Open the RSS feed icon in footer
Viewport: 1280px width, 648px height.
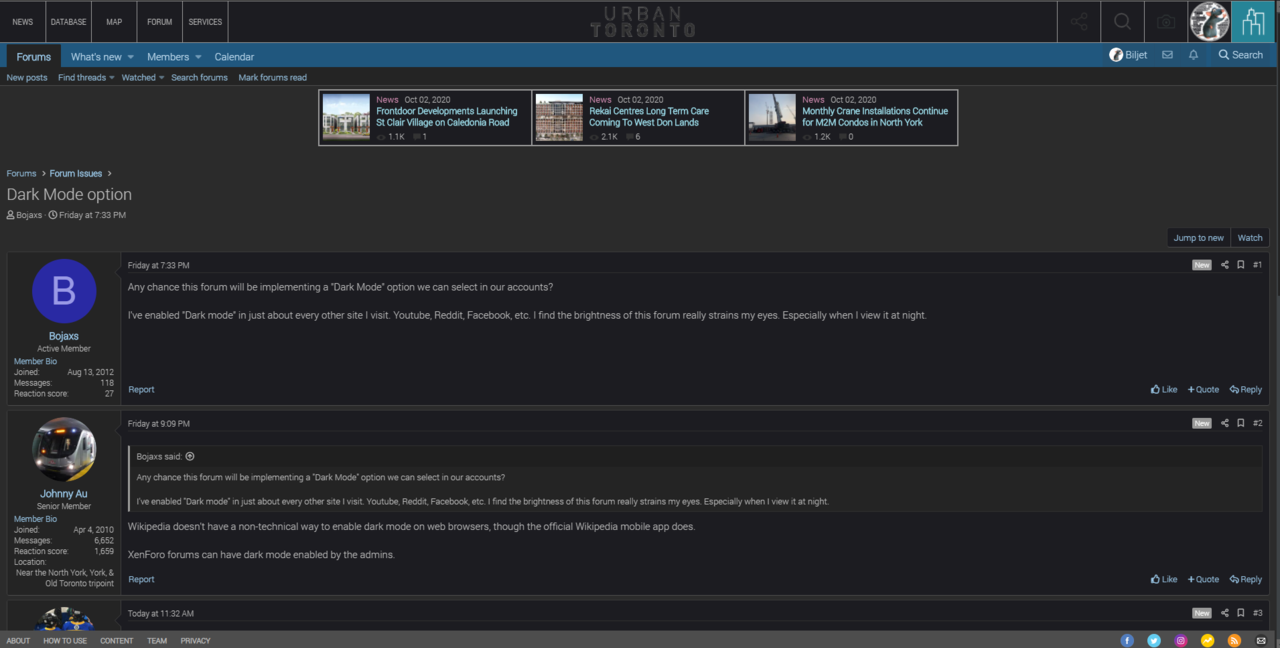(x=1234, y=640)
